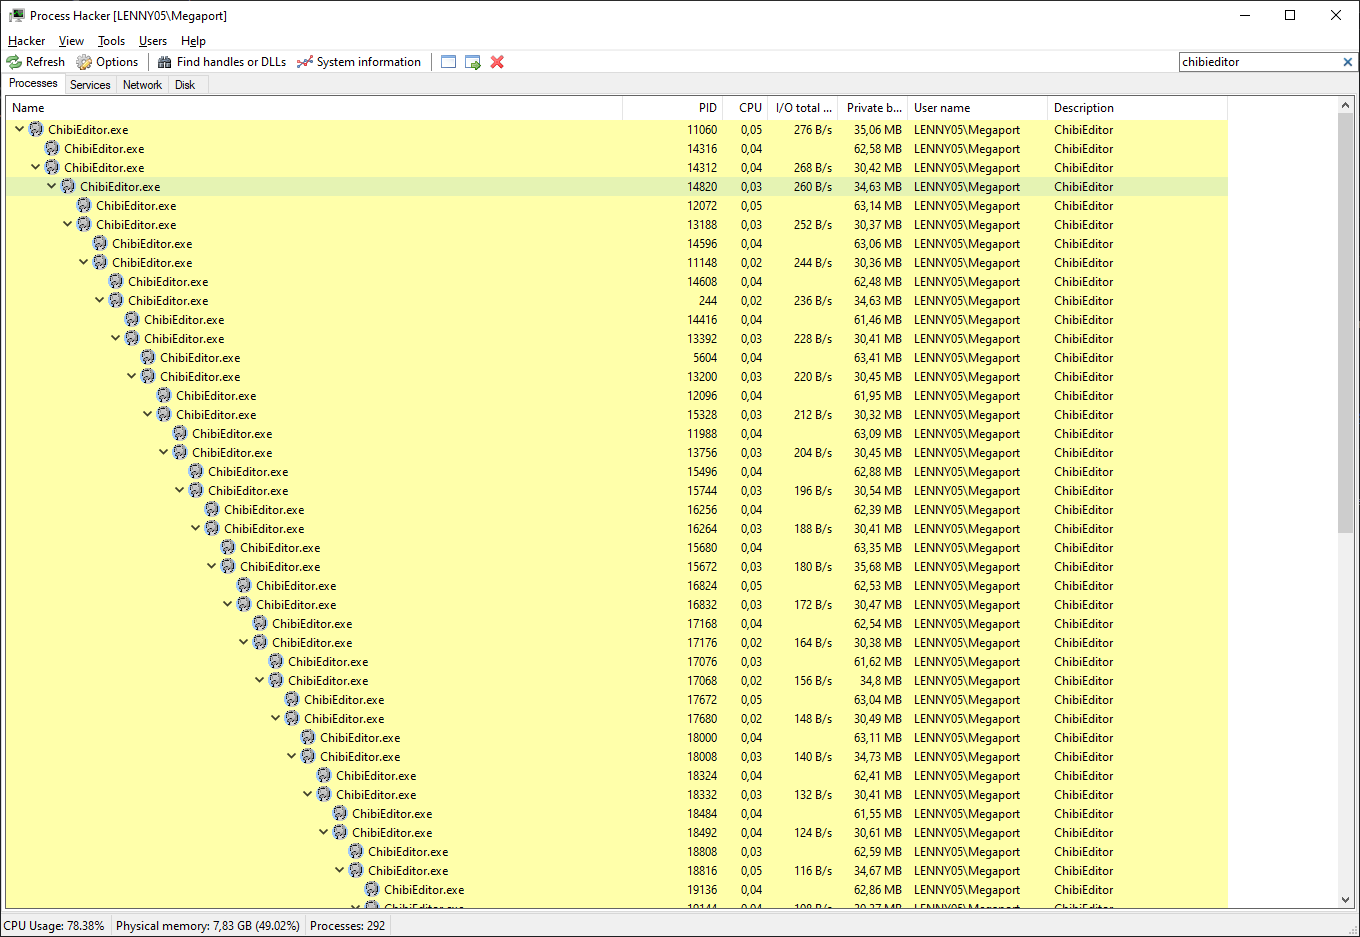This screenshot has height=937, width=1360.
Task: Refresh the process list
Action: (36, 61)
